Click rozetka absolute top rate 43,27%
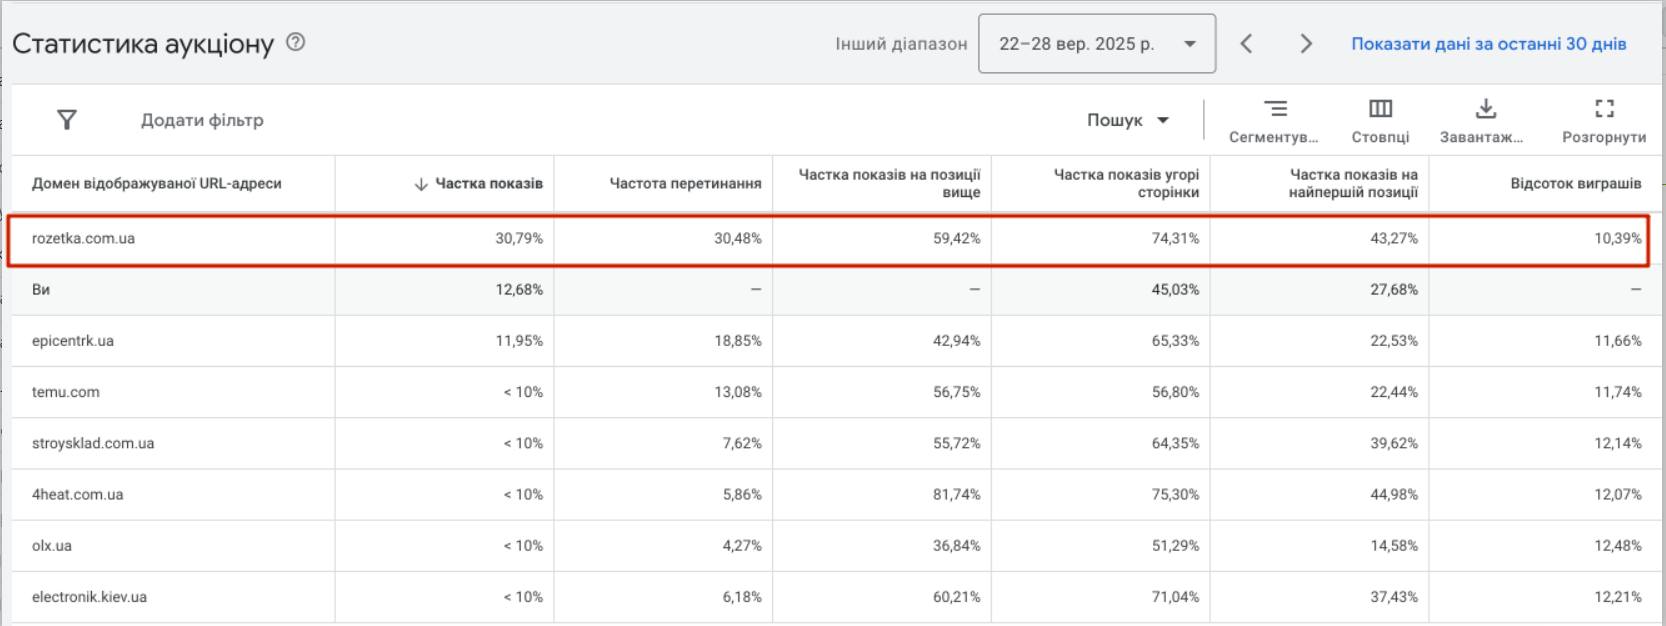The image size is (1666, 626). click(1394, 239)
